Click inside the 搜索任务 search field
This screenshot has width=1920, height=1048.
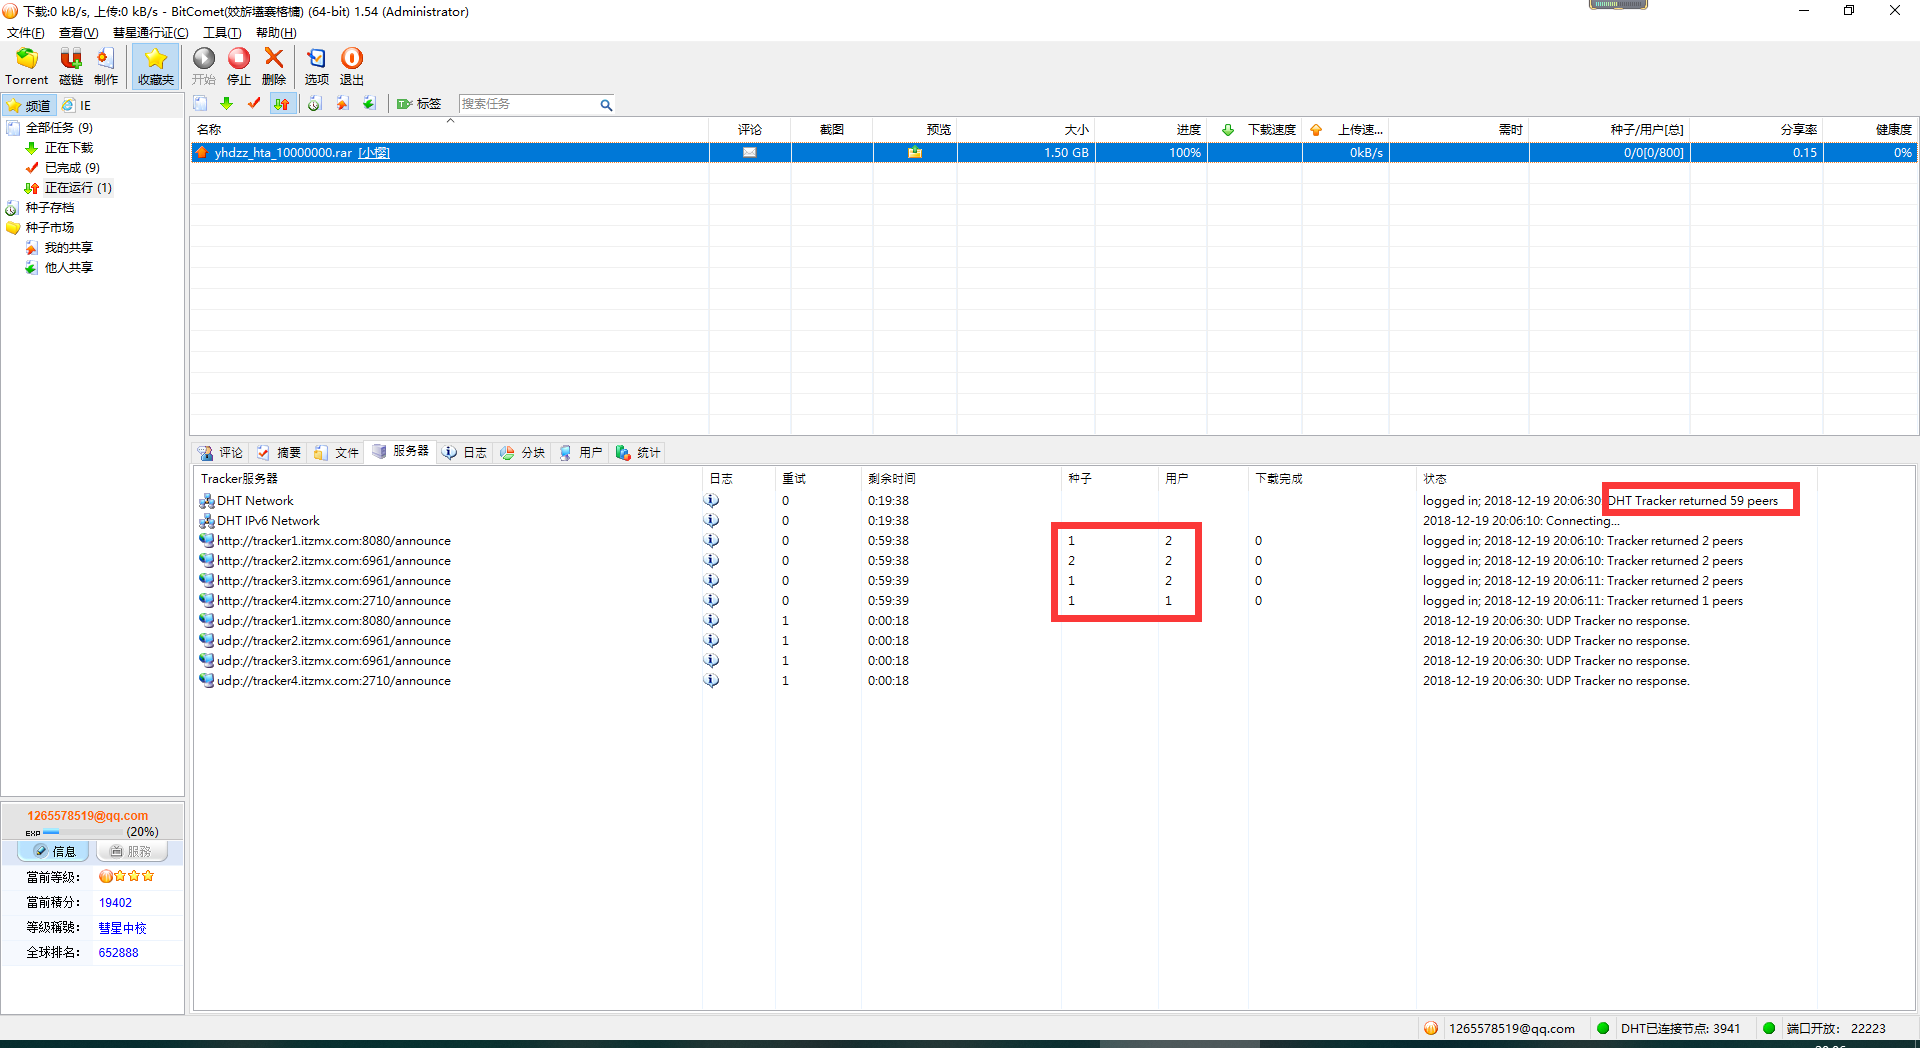click(525, 104)
